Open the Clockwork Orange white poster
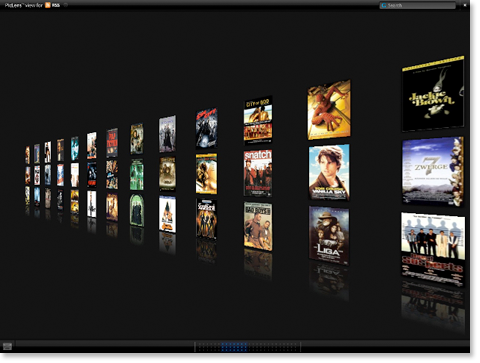Screen dimensions: 480x363 pyautogui.click(x=167, y=214)
